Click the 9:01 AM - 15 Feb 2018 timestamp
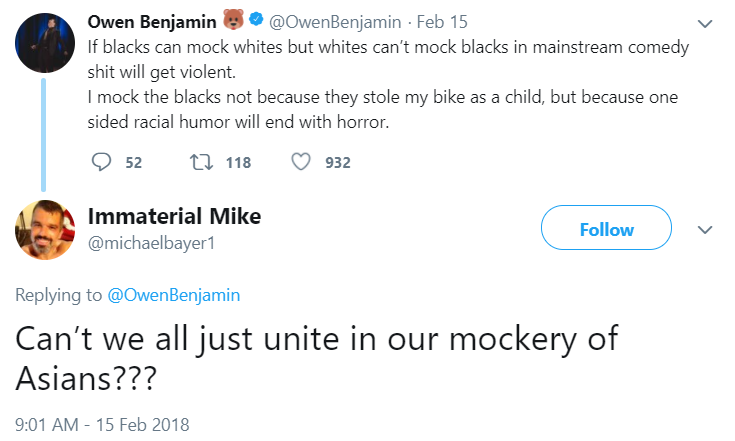Image resolution: width=735 pixels, height=441 pixels. [102, 425]
